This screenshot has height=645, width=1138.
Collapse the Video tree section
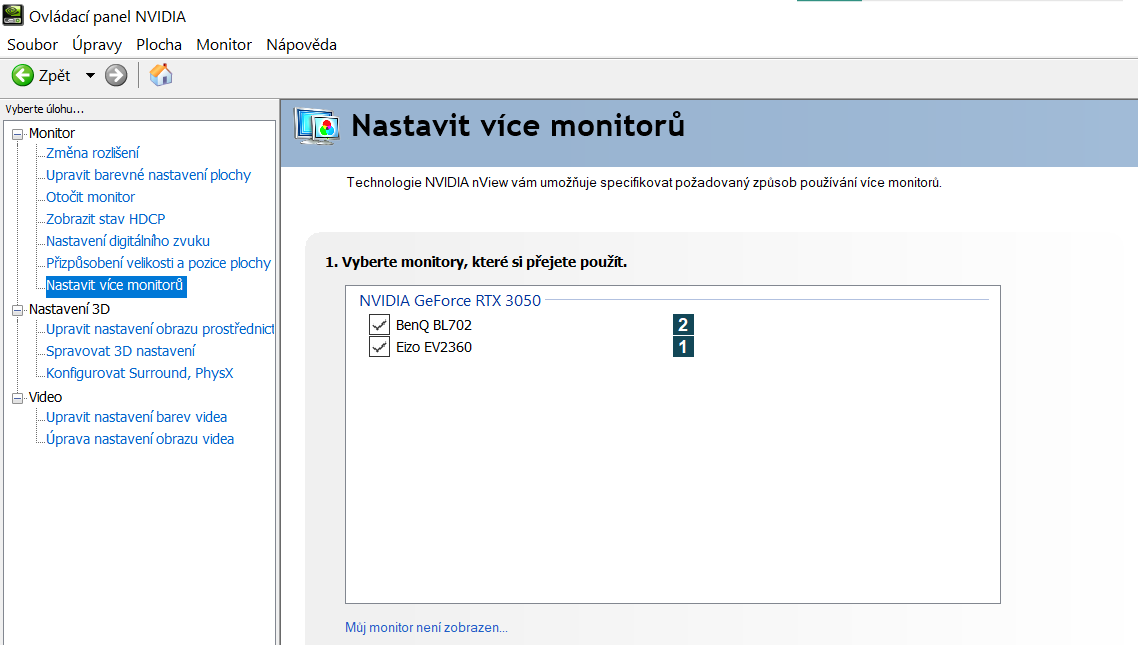tap(17, 398)
